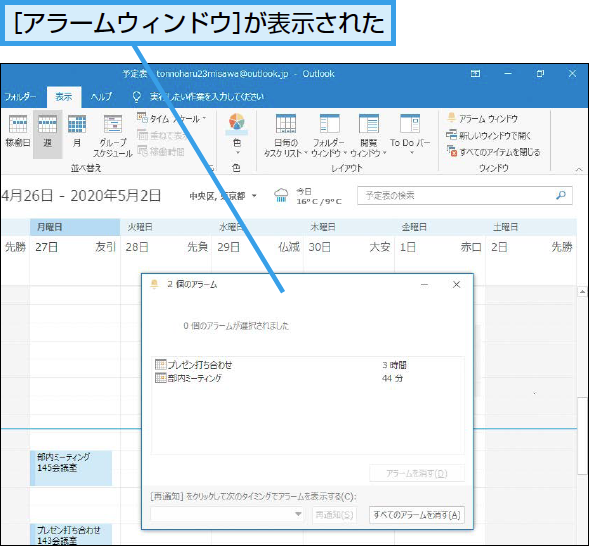Open the ヘルプ tab

[x=101, y=97]
